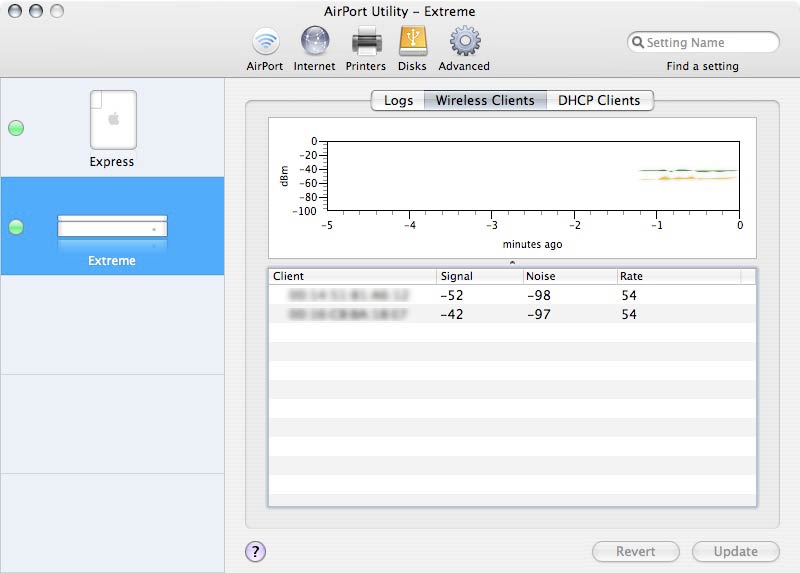Select the second client's blurred MAC address
The width and height of the screenshot is (800, 573).
pyautogui.click(x=347, y=314)
